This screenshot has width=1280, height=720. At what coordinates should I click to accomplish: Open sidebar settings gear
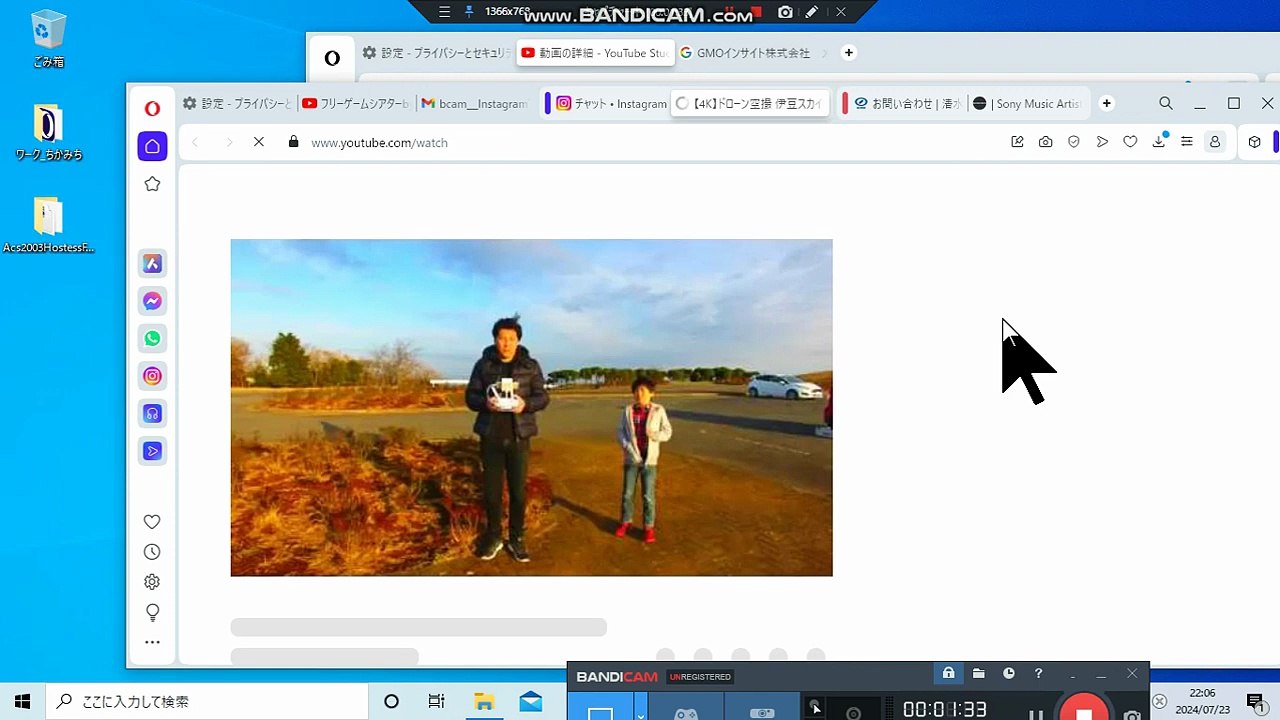152,582
